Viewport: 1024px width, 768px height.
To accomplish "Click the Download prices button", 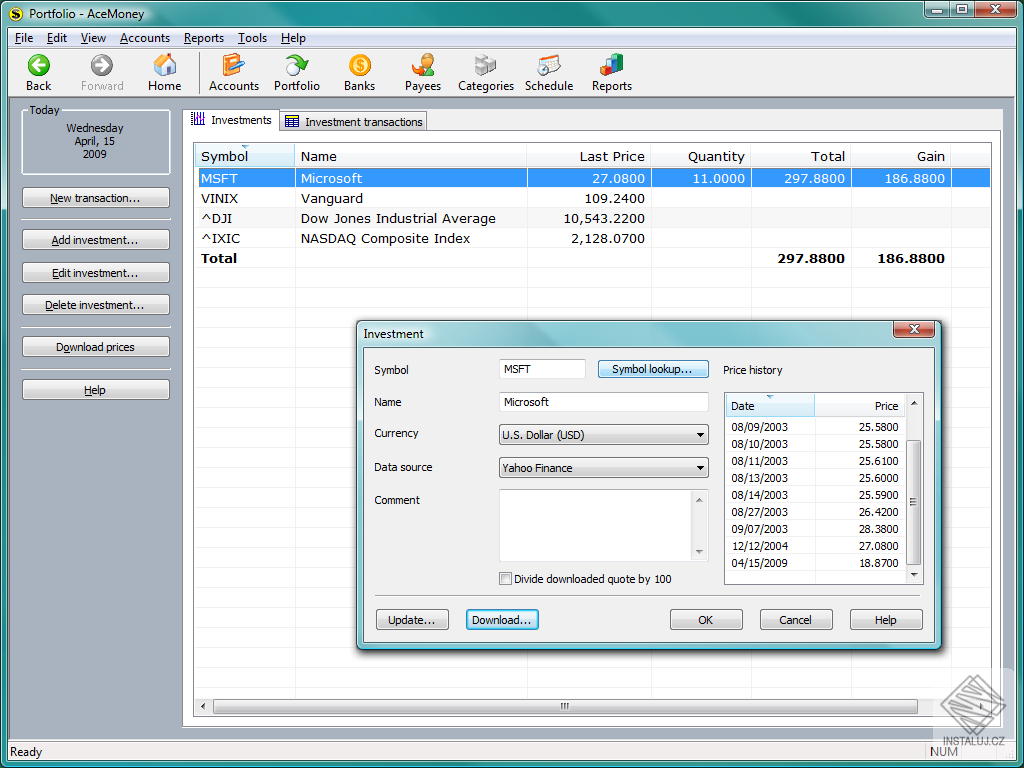I will [x=95, y=347].
